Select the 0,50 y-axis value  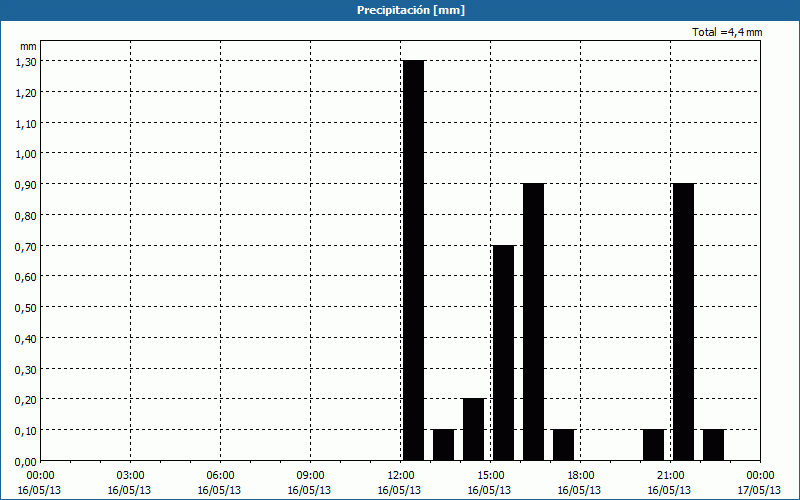(26, 308)
